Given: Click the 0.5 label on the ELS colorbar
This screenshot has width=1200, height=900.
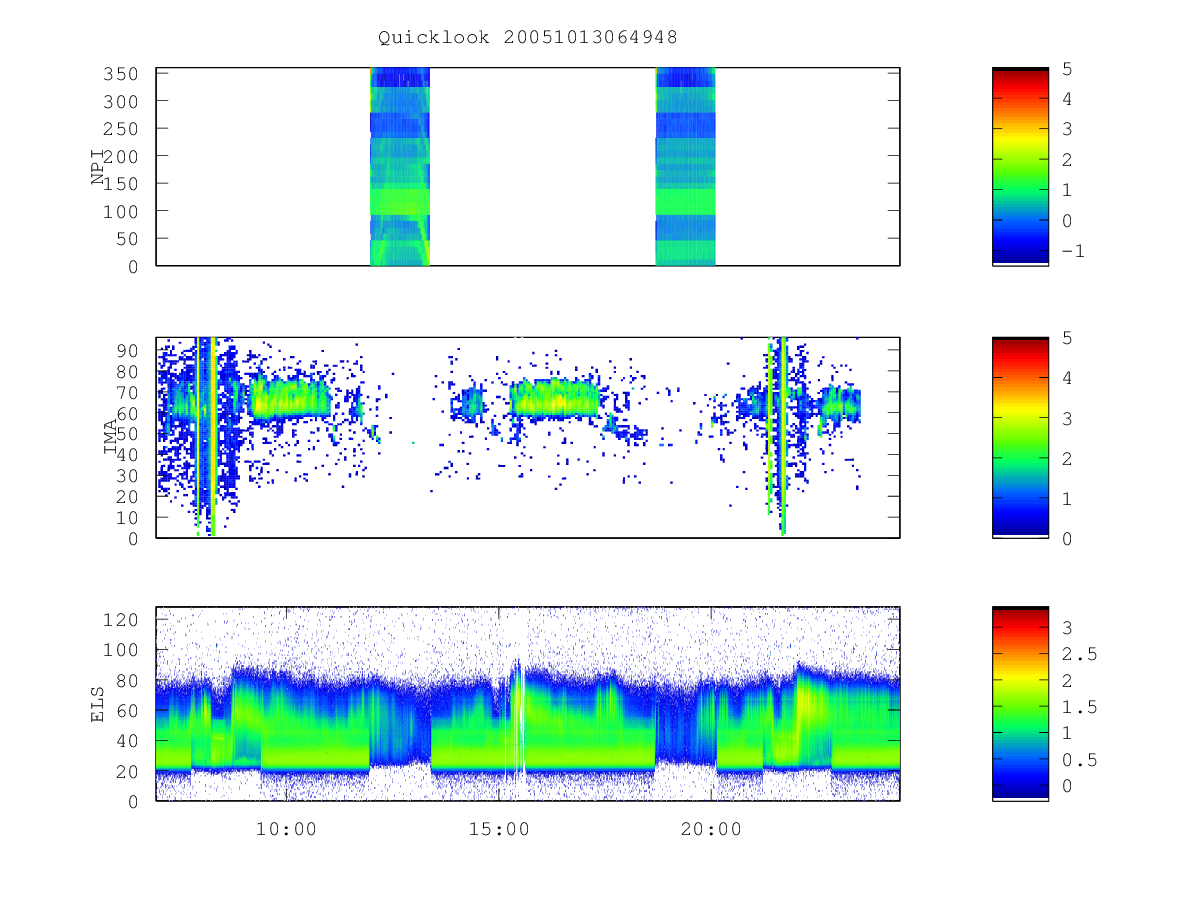Looking at the screenshot, I should [x=1079, y=760].
